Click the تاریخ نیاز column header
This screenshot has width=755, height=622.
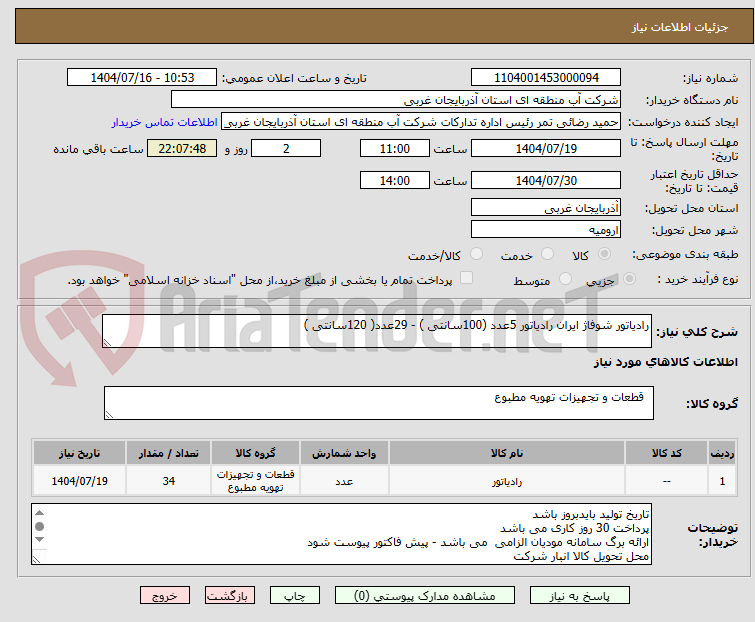[x=79, y=453]
